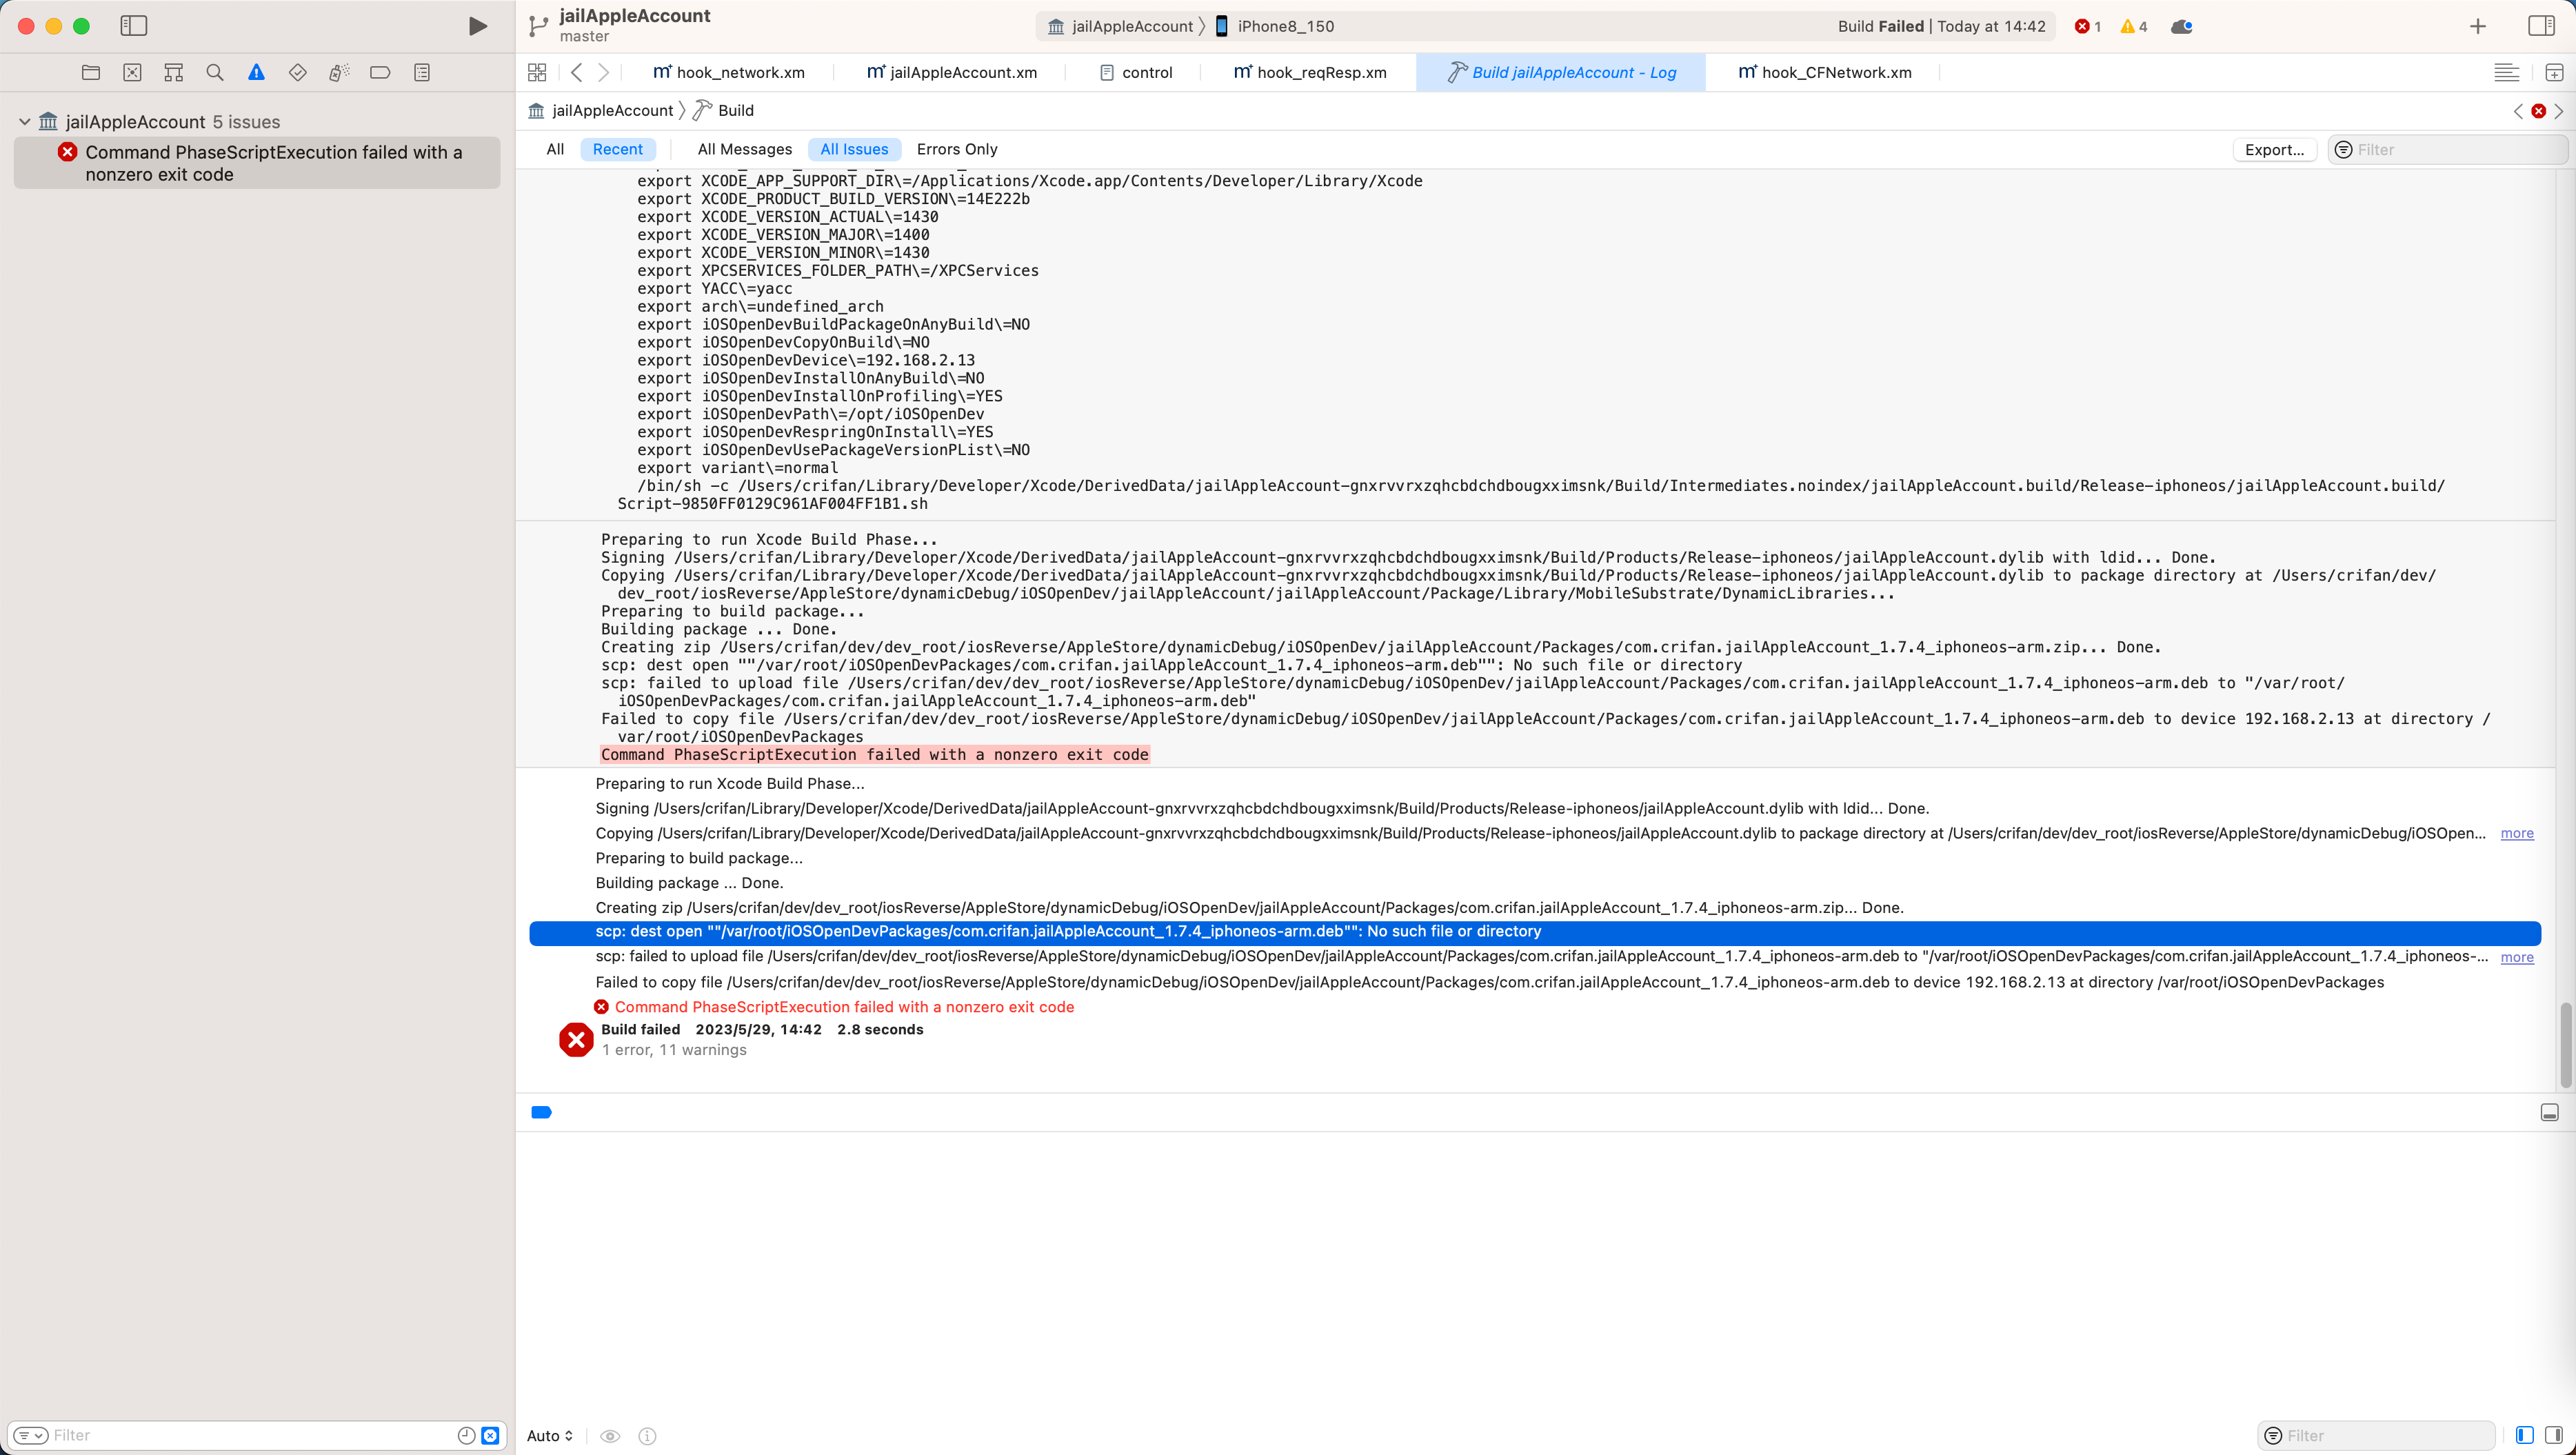Open editor options lines icon
Viewport: 2576px width, 1455px height.
pos(2506,72)
